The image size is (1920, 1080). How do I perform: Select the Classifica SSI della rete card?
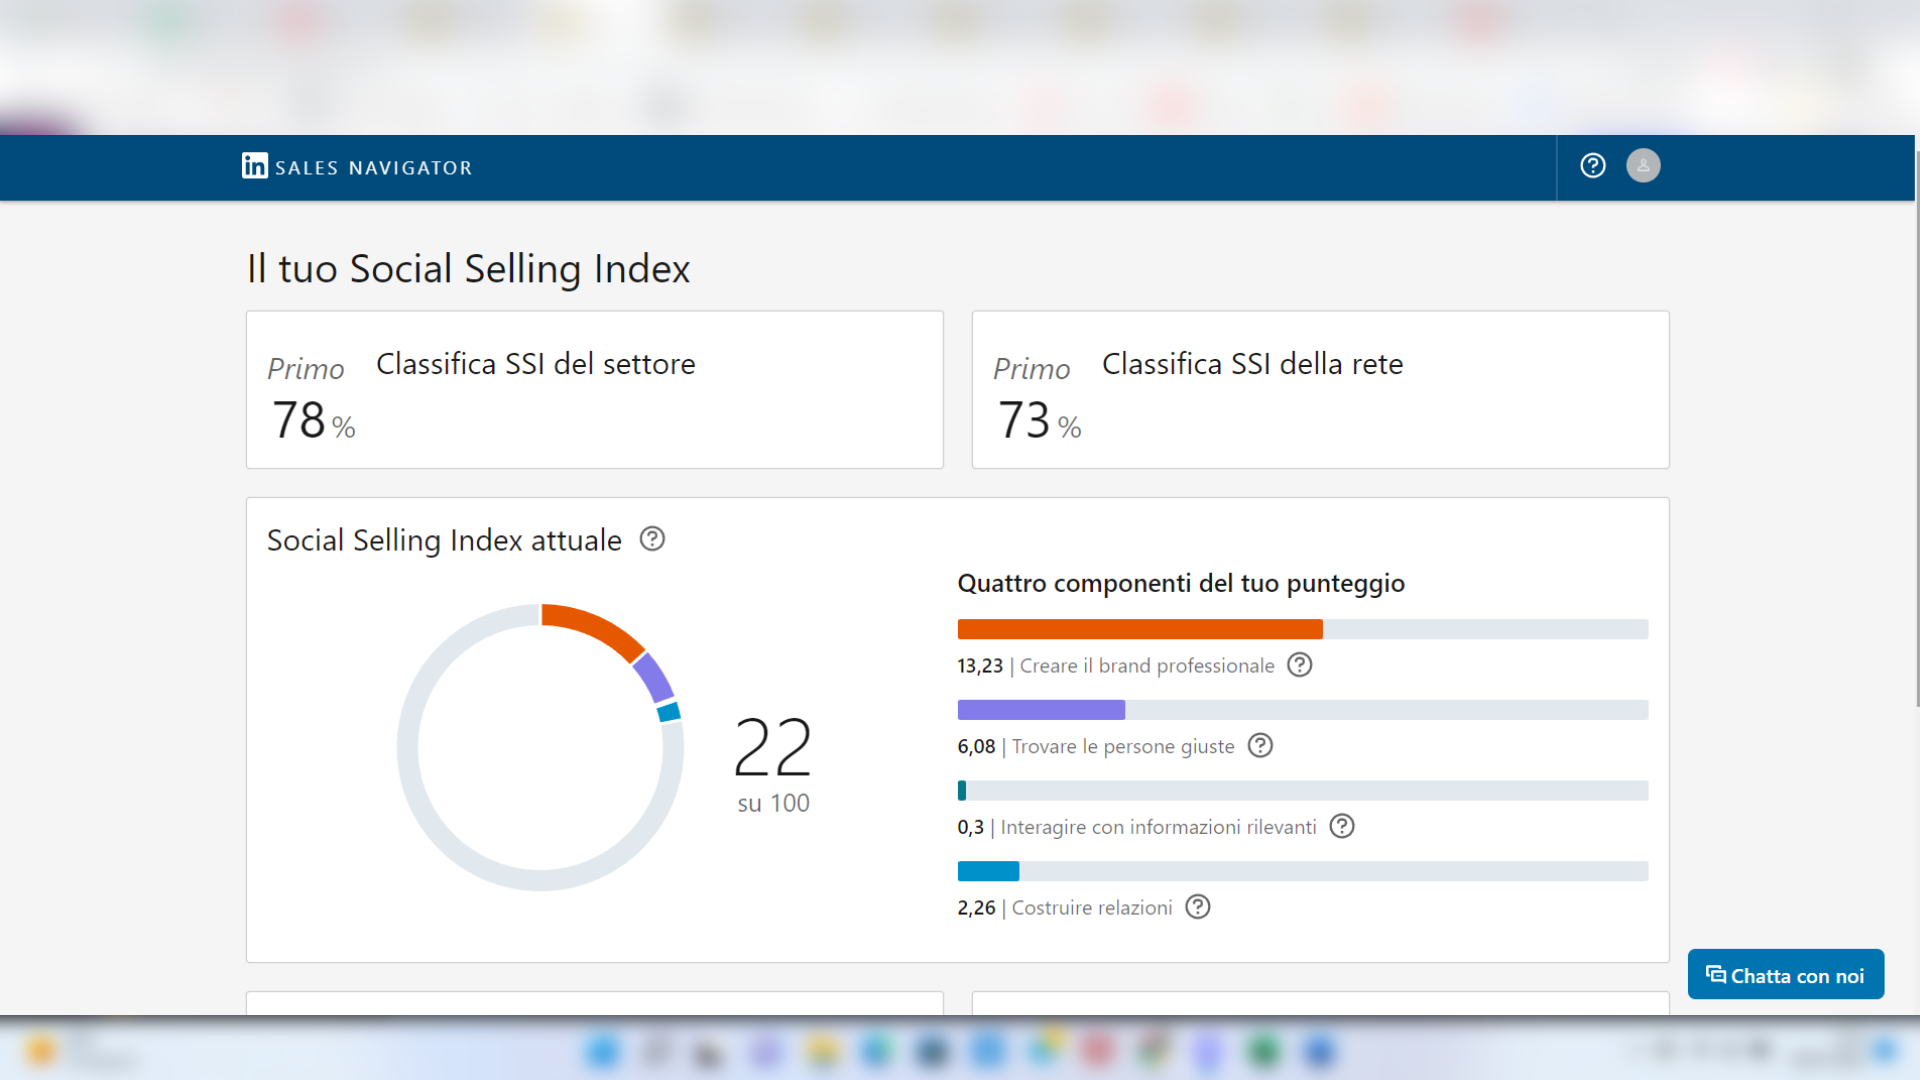[1319, 389]
